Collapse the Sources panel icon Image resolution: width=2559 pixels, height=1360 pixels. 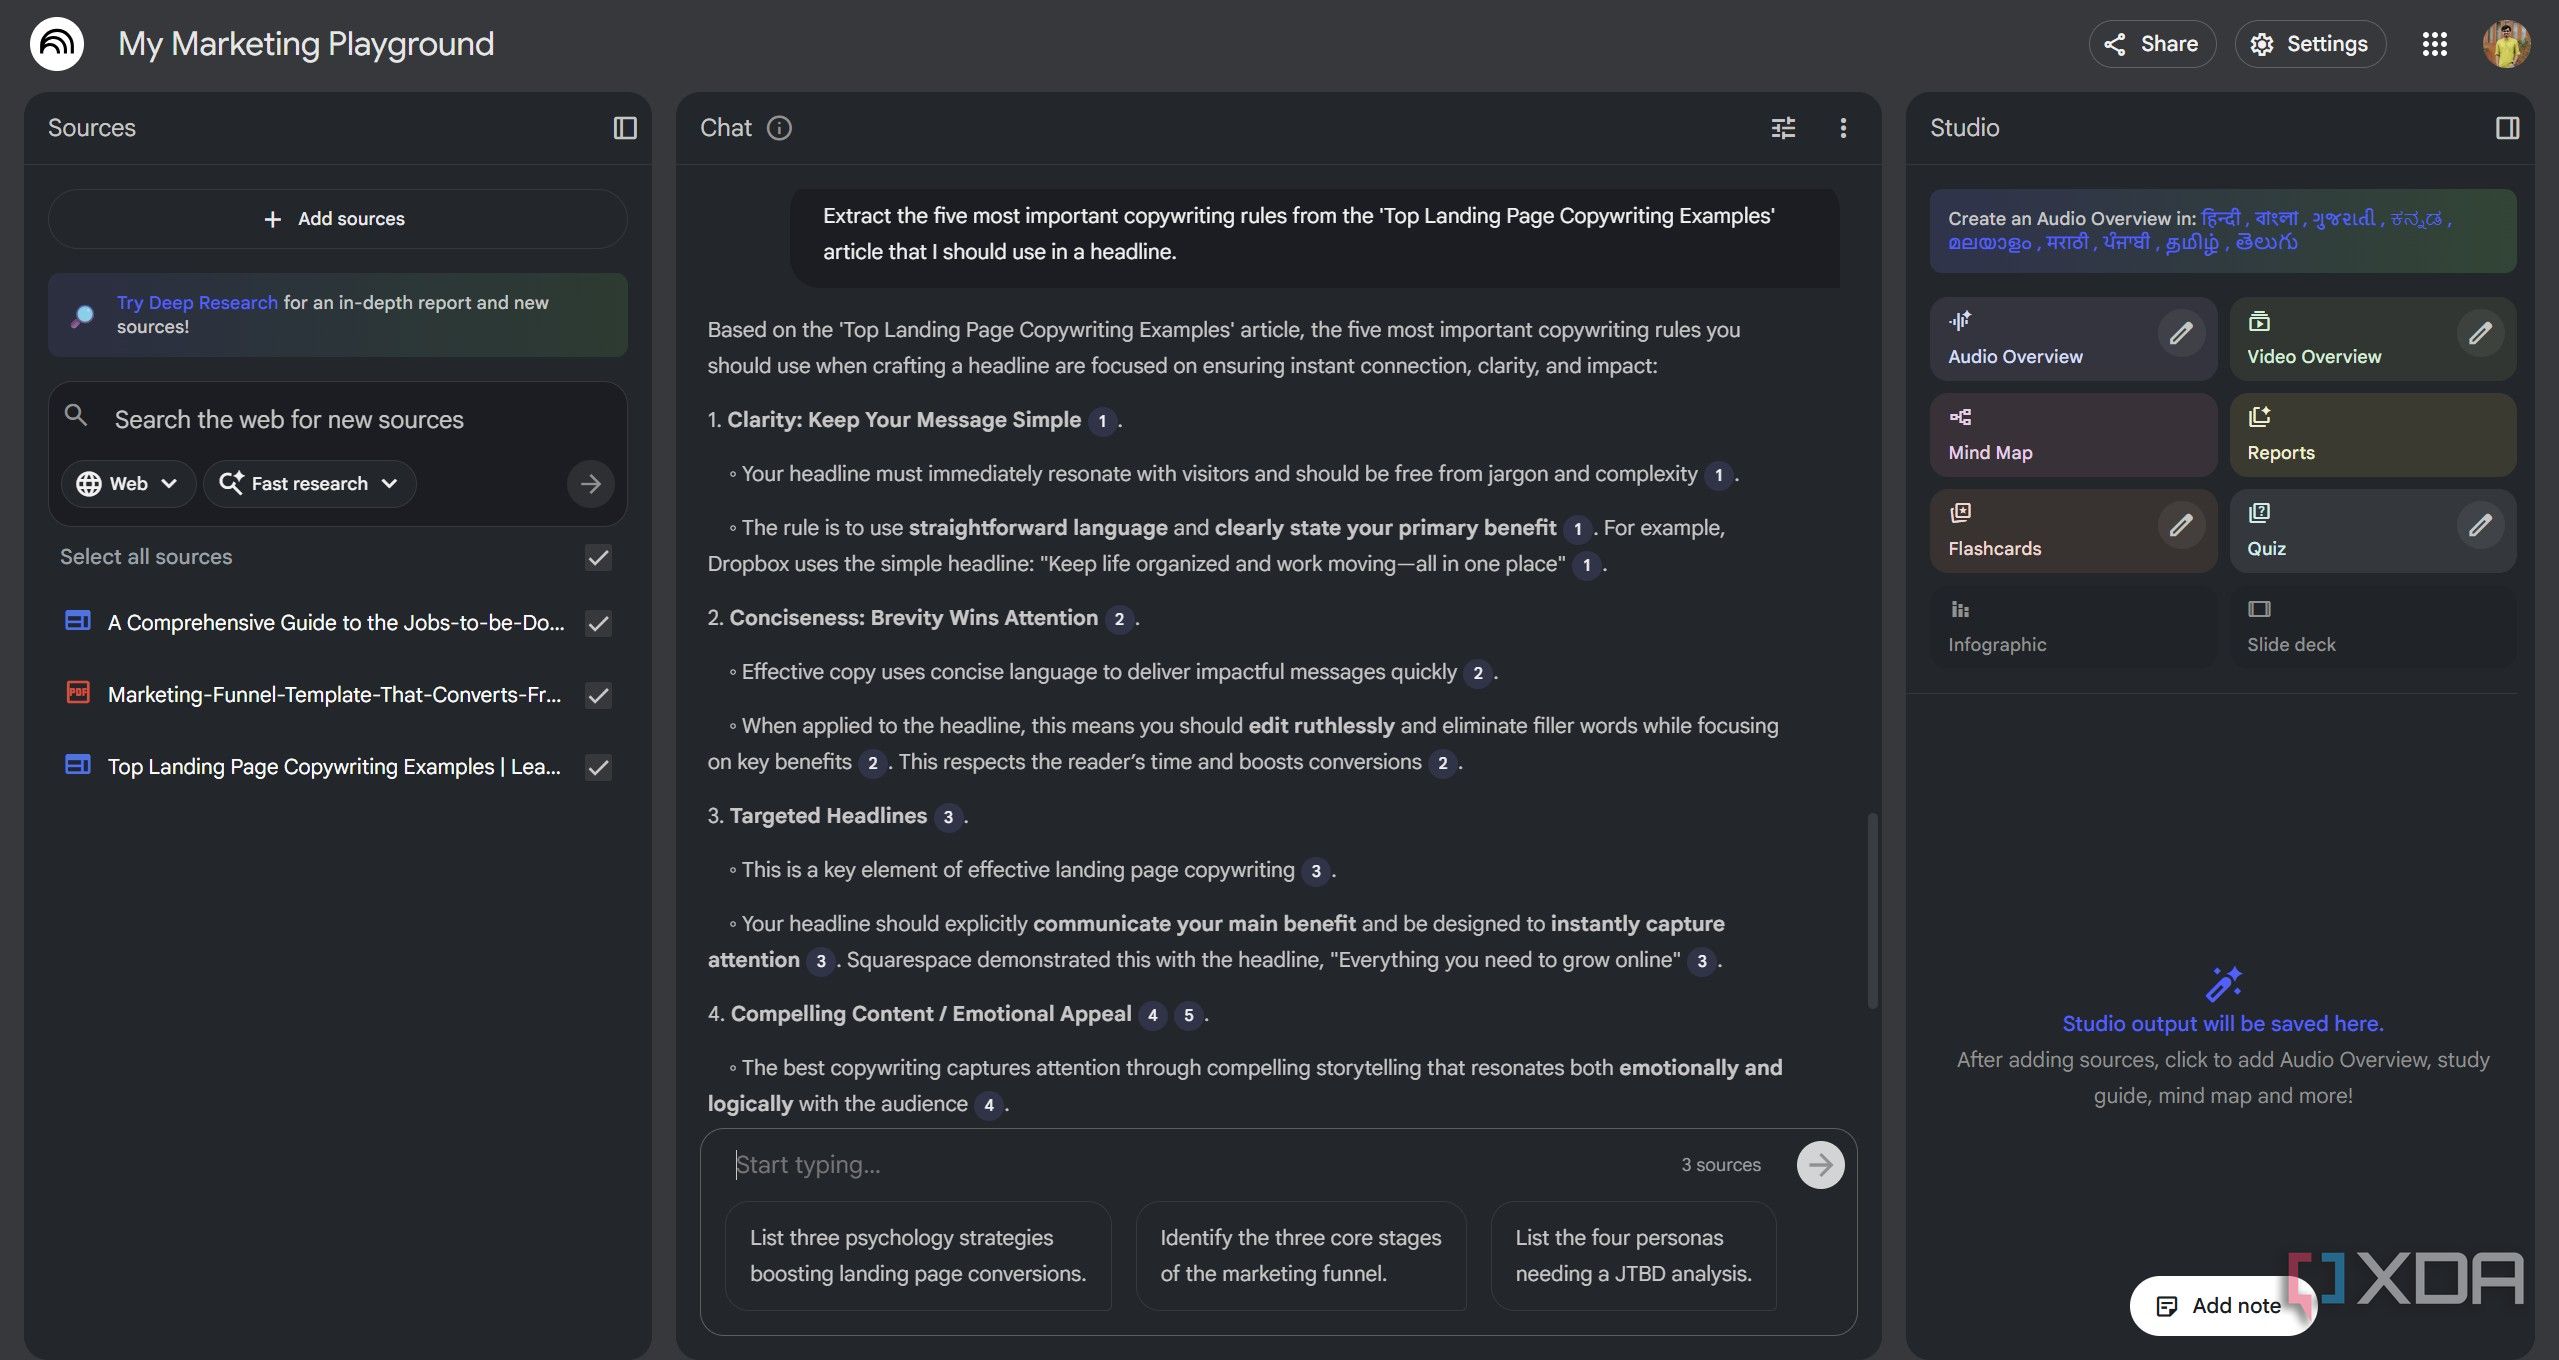(625, 128)
